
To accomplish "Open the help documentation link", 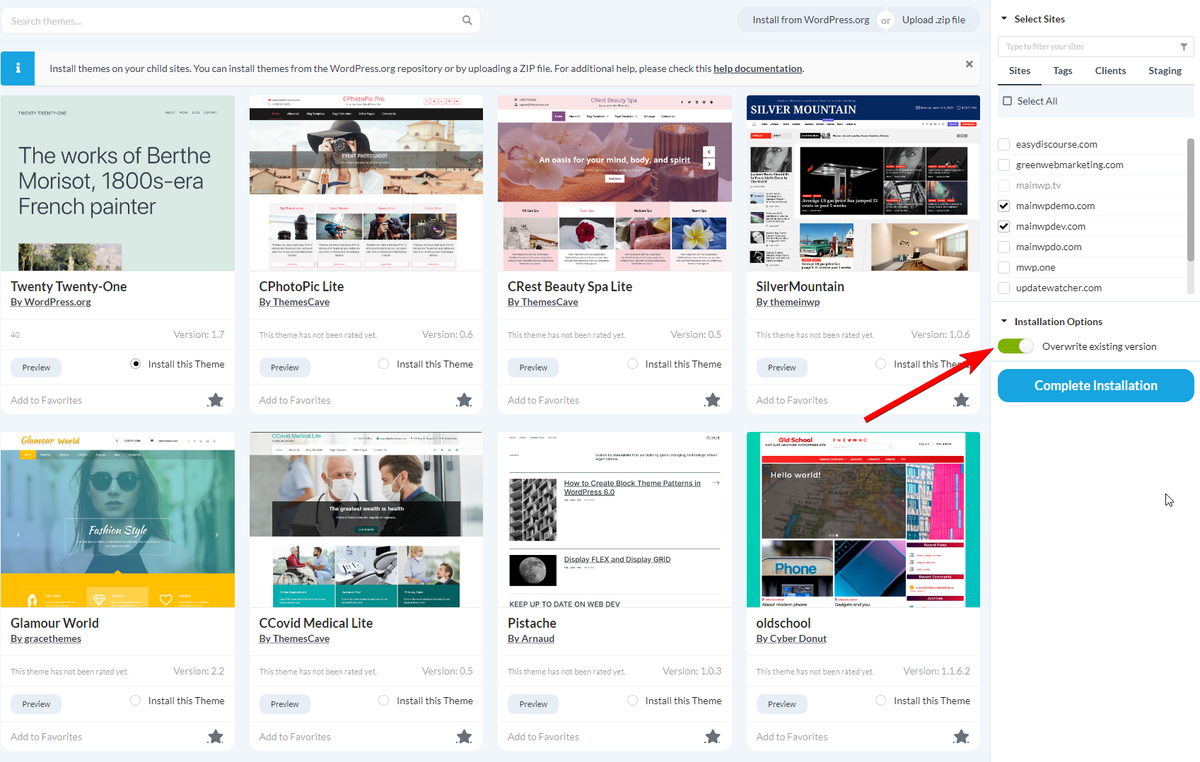I will [758, 69].
